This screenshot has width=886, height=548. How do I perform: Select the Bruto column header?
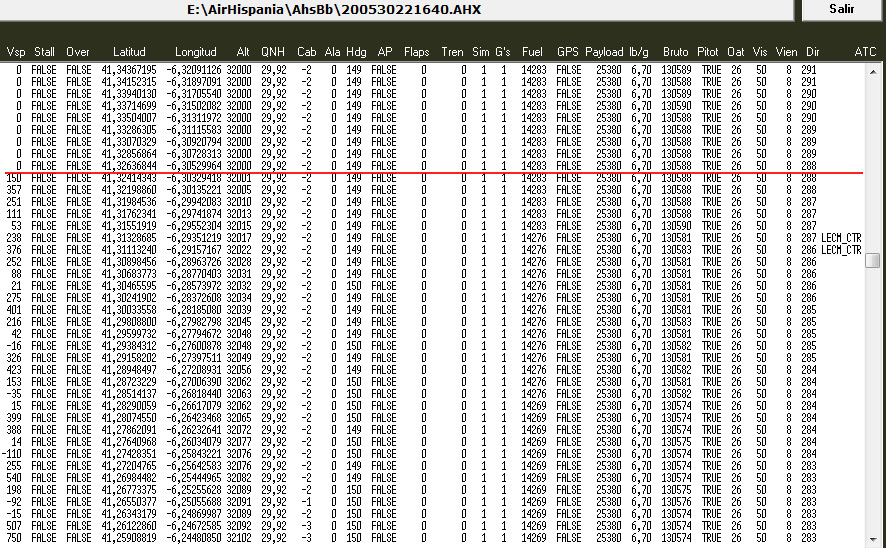tap(676, 51)
